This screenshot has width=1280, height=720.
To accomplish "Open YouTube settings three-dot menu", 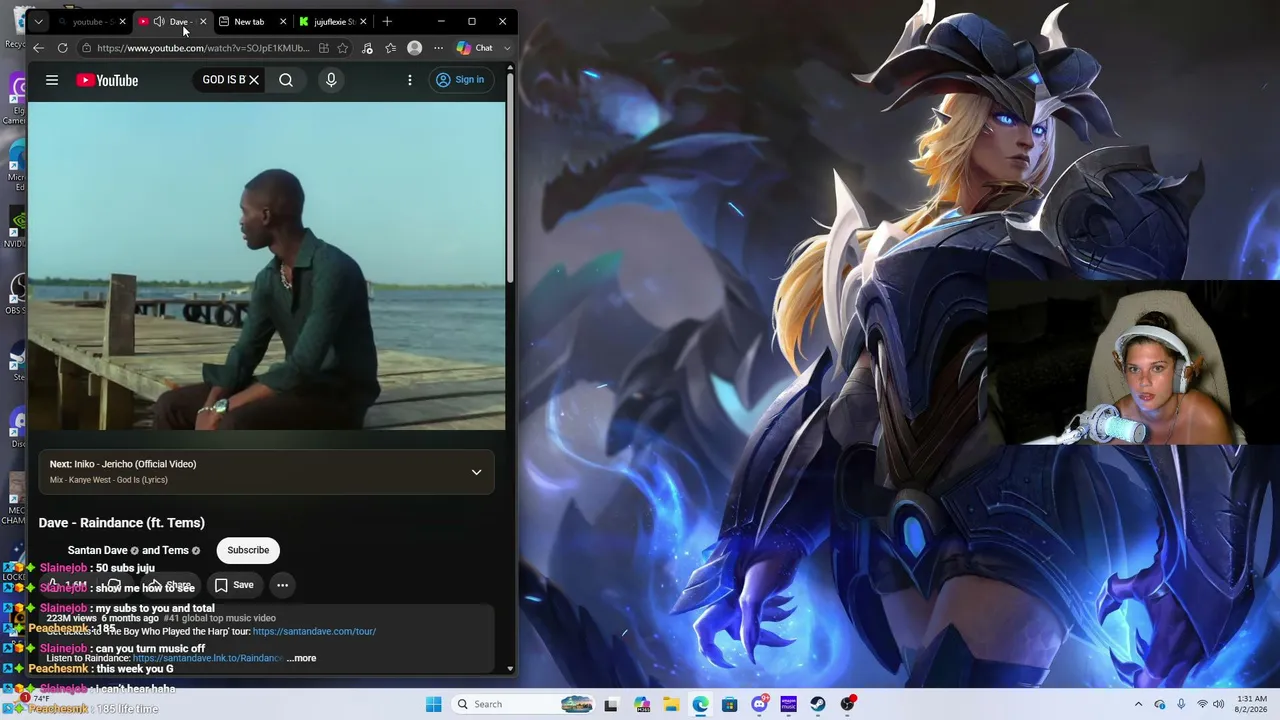I will tap(410, 80).
